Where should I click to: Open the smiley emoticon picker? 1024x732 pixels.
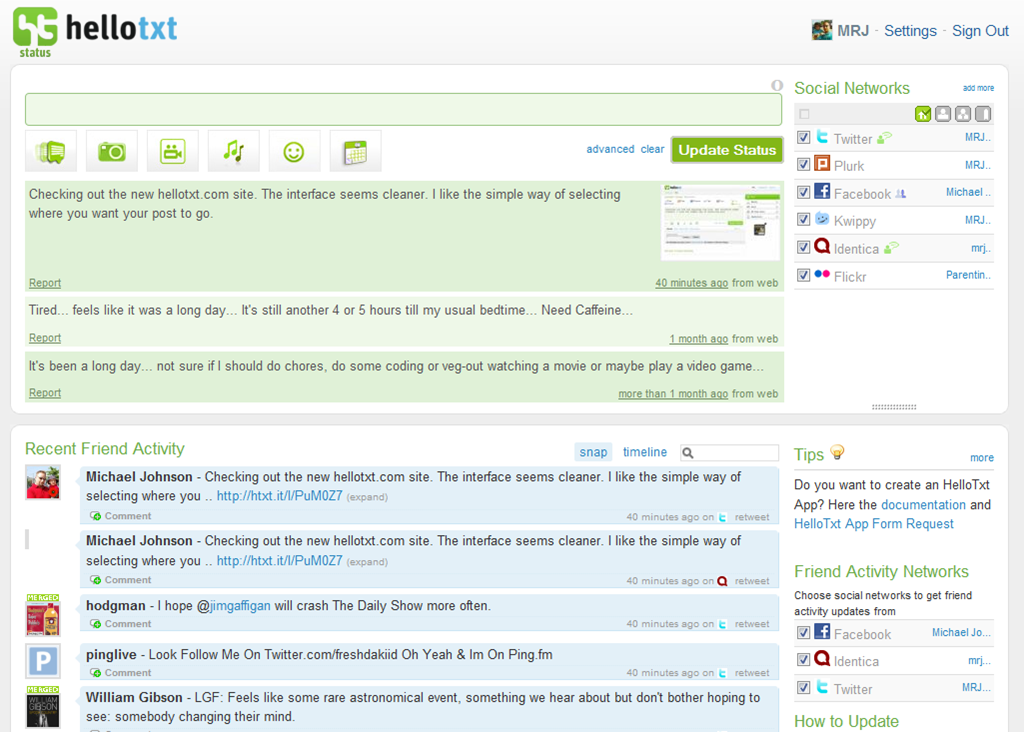tap(294, 151)
